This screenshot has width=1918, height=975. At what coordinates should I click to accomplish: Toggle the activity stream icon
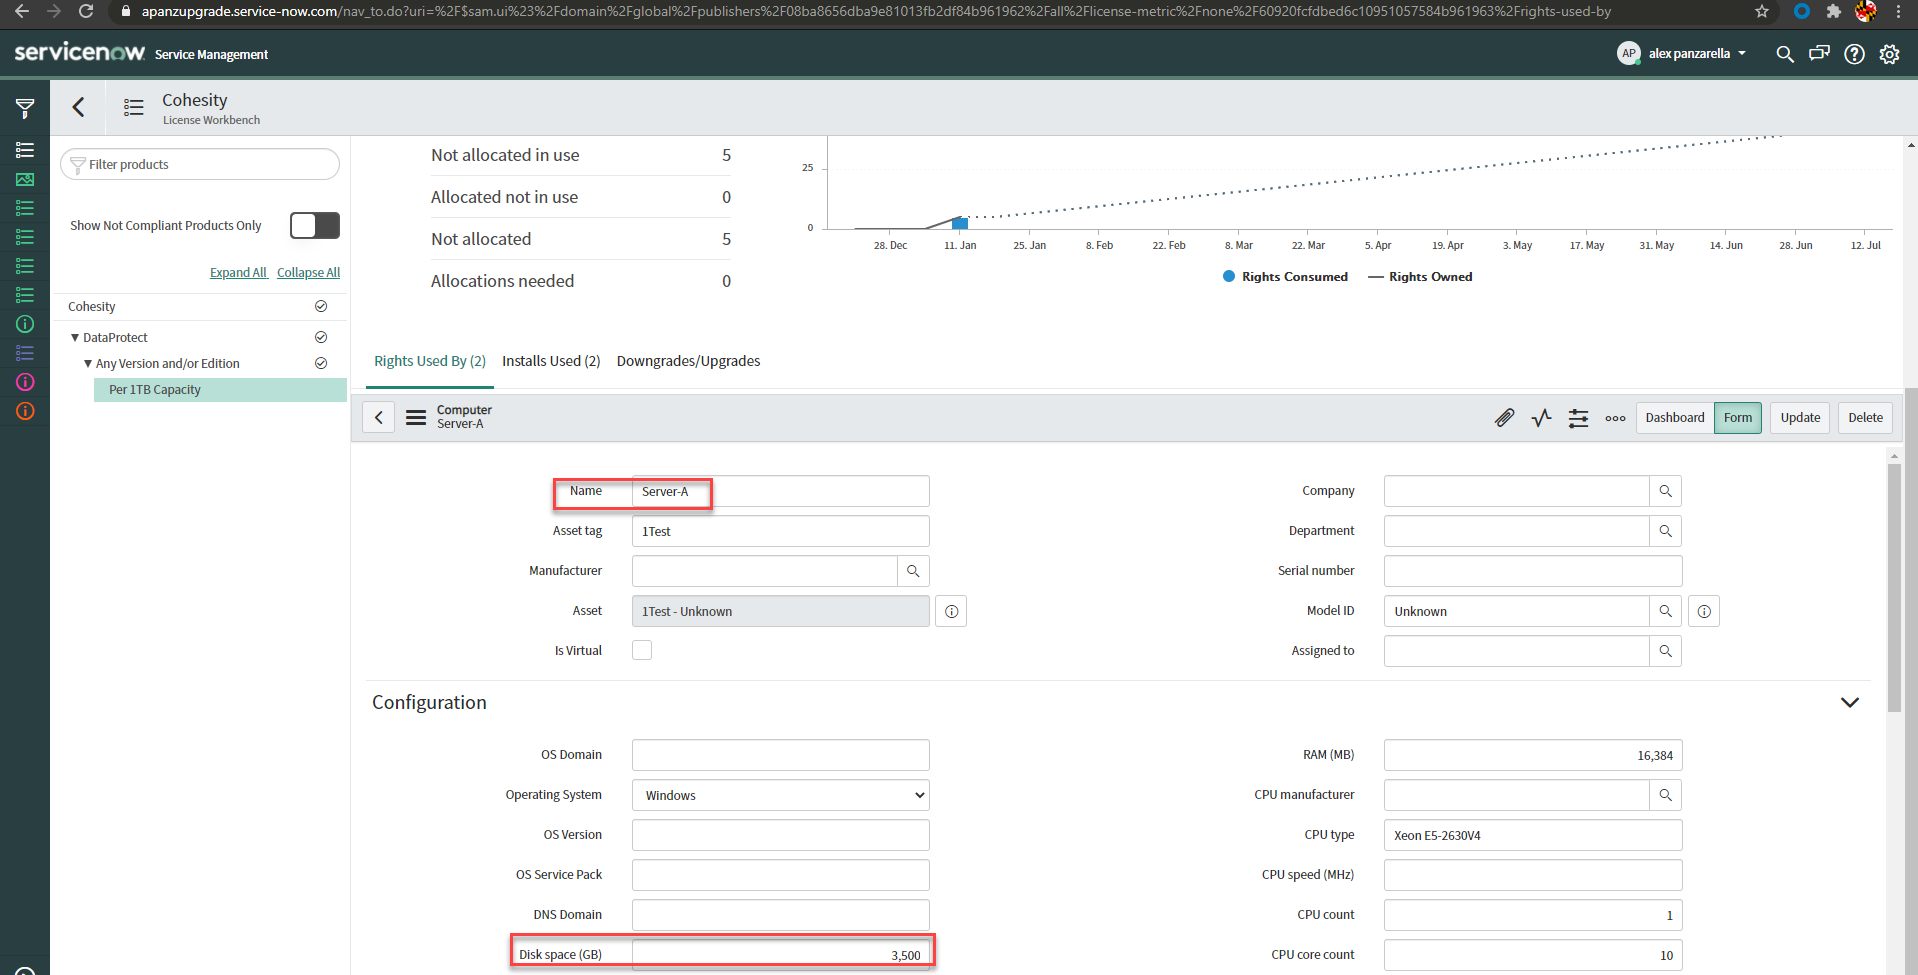pos(1542,417)
